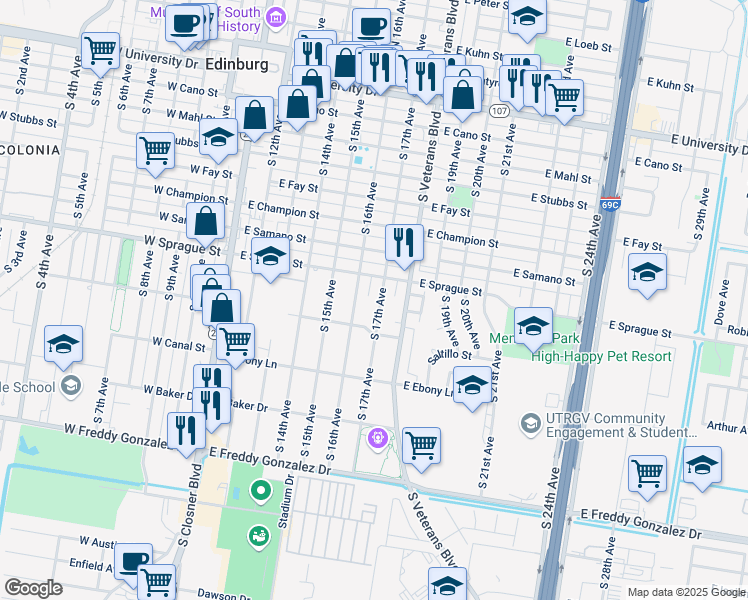Screen dimensions: 748x600
Task: Select the school marker at bottom on S Veterans Blvd
Action: pyautogui.click(x=447, y=585)
